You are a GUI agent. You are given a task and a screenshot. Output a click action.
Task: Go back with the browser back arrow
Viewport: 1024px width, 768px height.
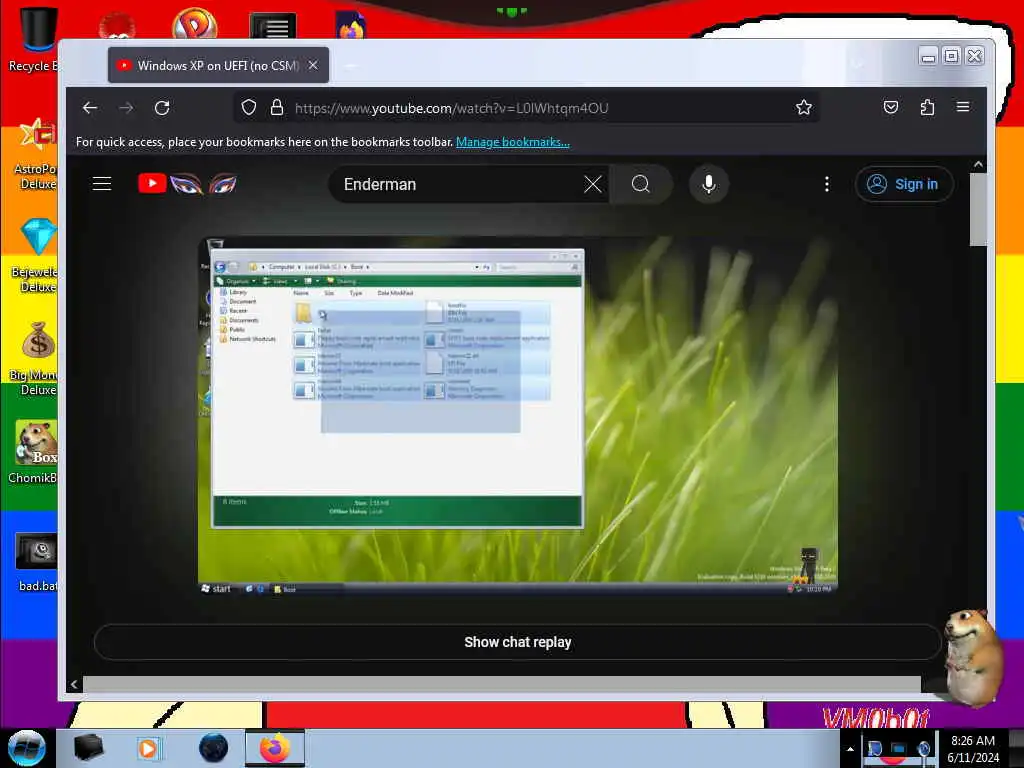click(x=90, y=108)
